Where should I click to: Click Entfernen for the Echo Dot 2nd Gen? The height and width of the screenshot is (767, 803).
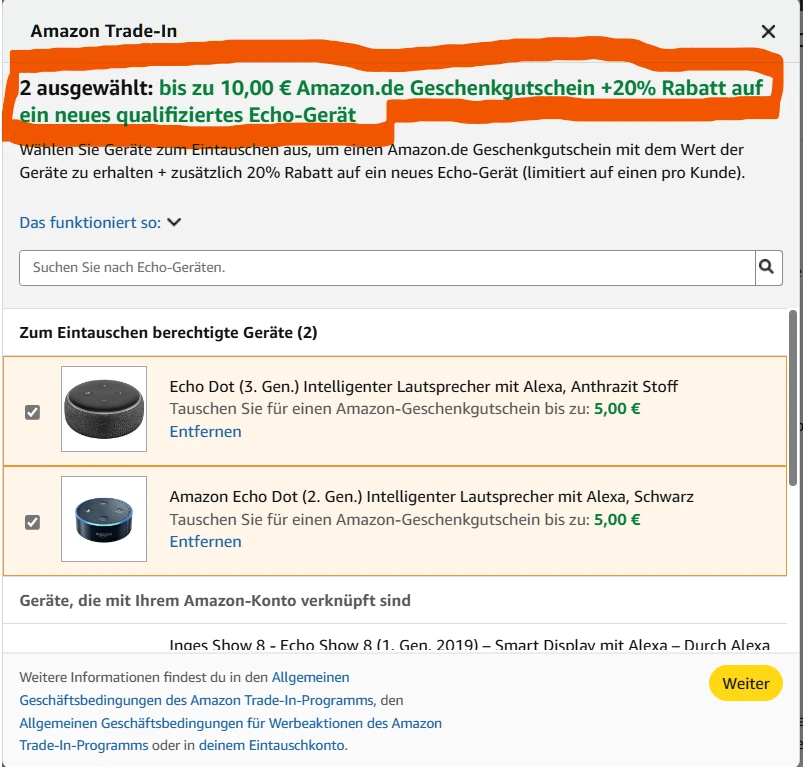(205, 541)
